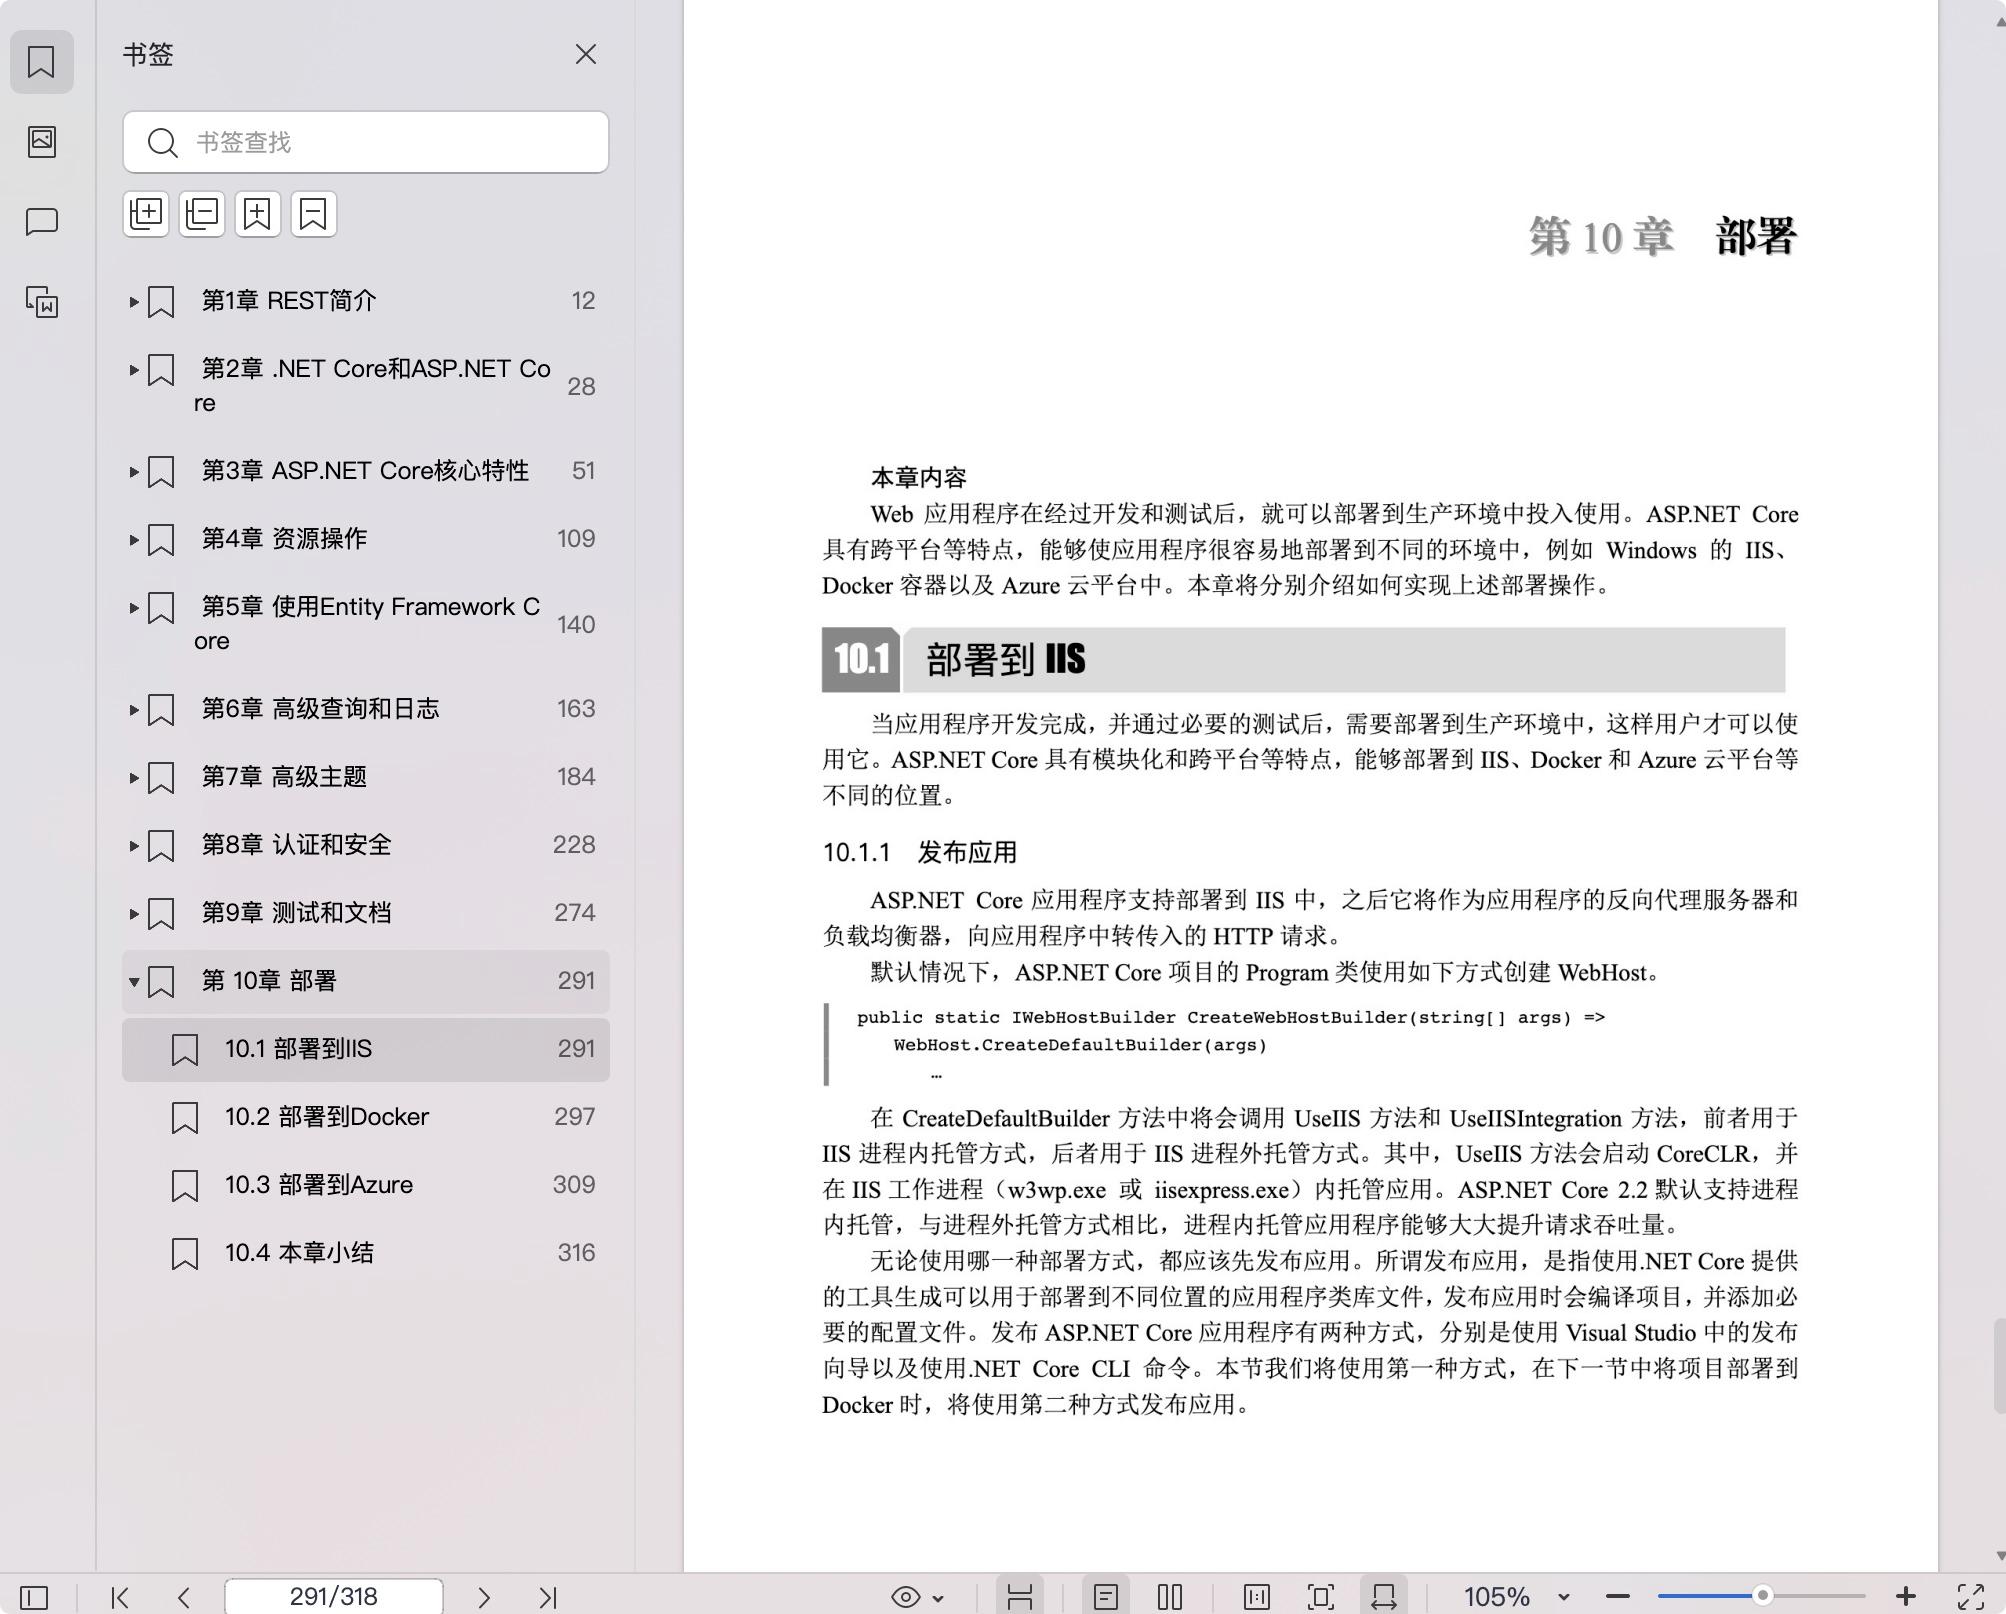Viewport: 2006px width, 1614px height.
Task: Click the bookmark icon of 10.2 部署到Docker
Action: tap(185, 1118)
